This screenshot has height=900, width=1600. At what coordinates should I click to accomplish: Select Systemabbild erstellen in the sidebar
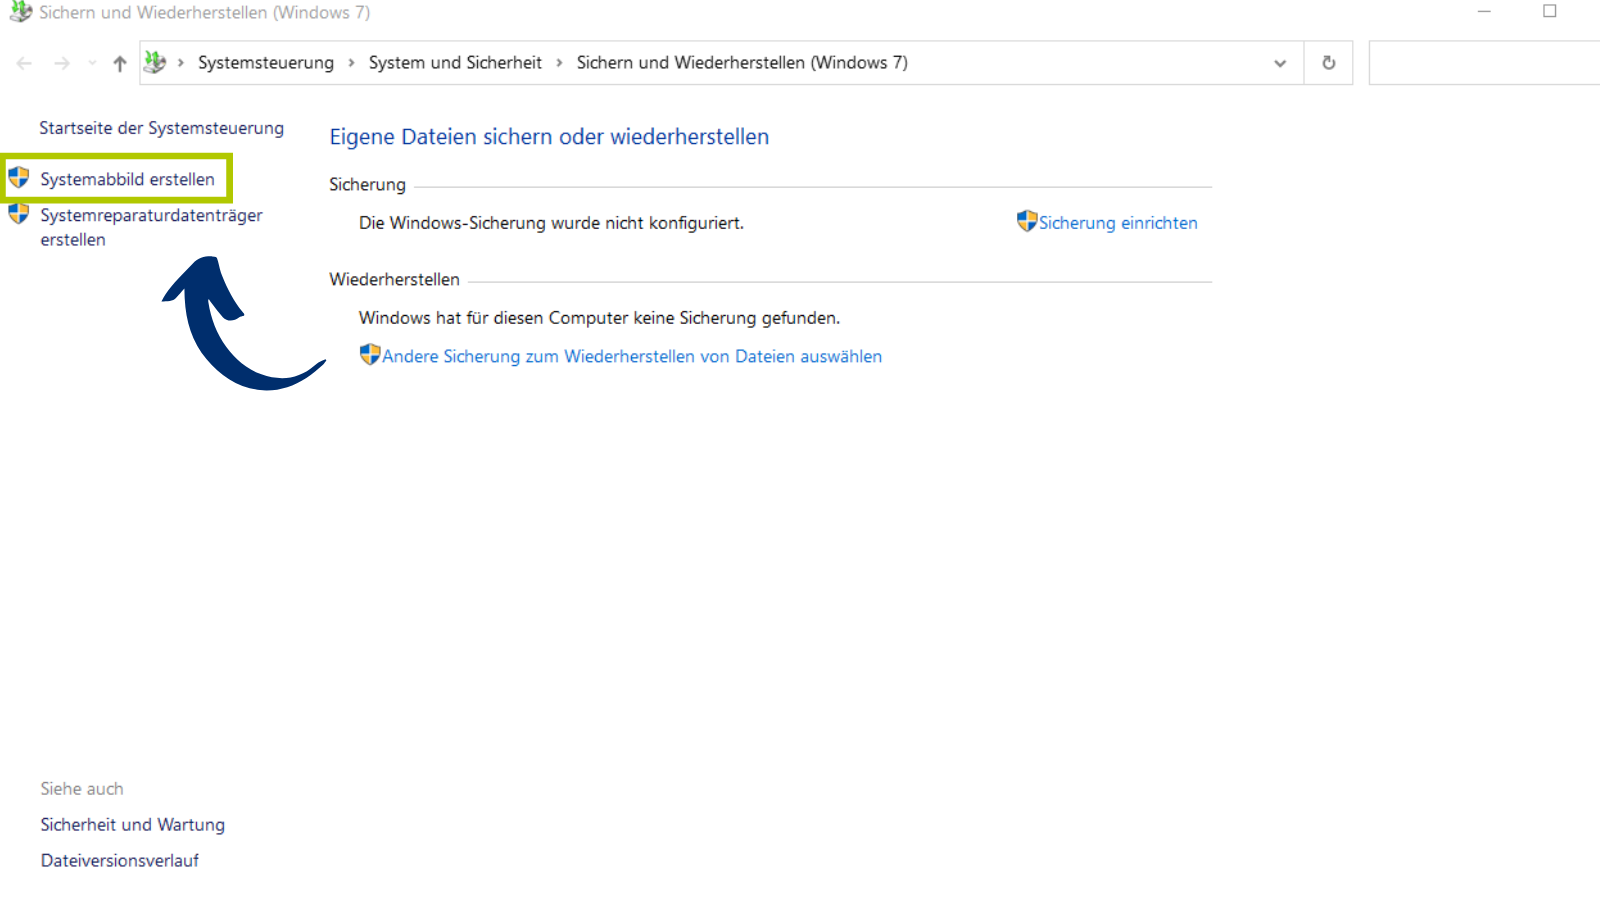(x=127, y=179)
